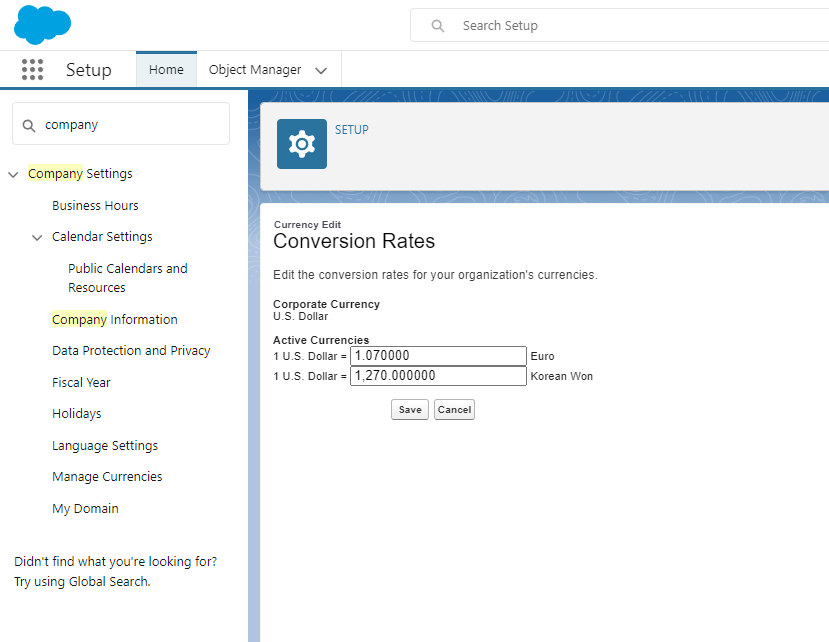Screen dimensions: 829x642
Task: Save the conversion rates
Action: pyautogui.click(x=410, y=410)
